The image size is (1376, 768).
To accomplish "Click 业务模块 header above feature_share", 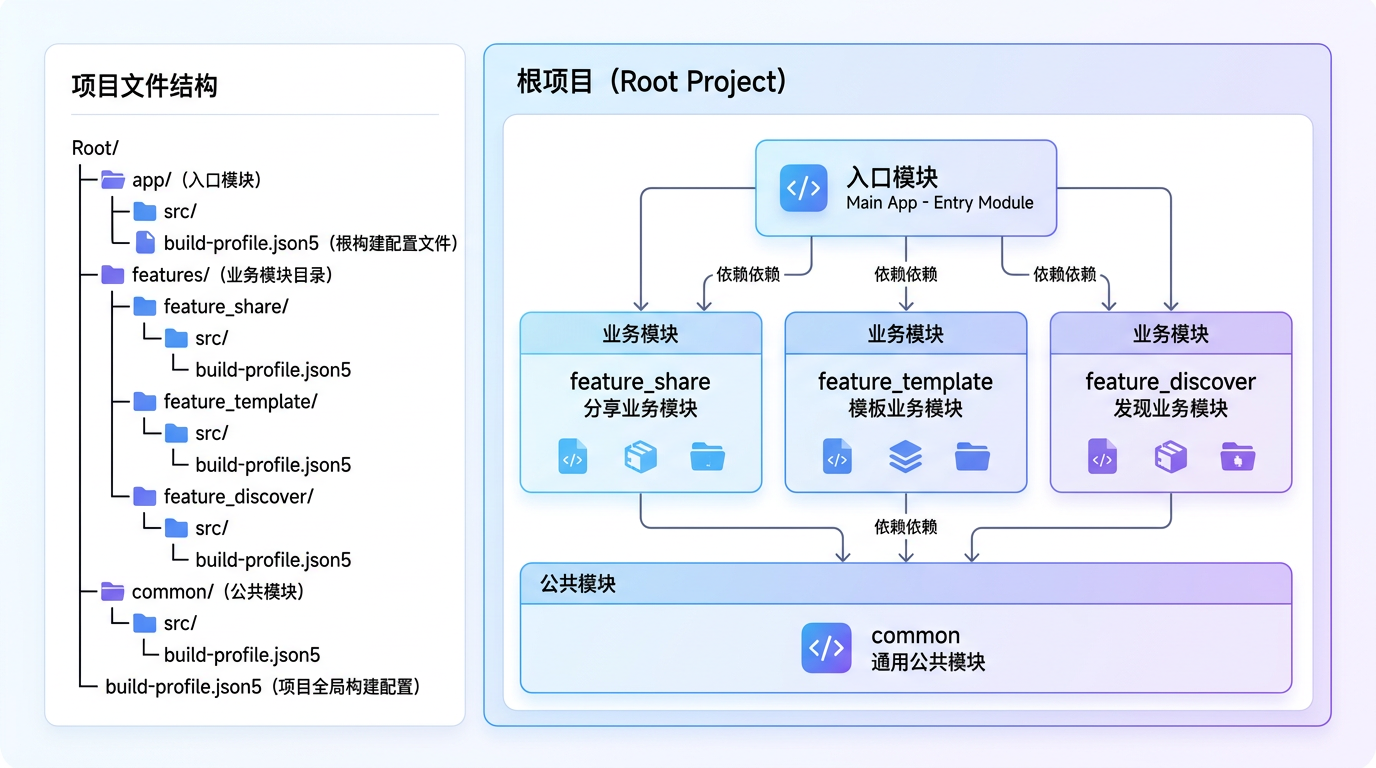I will point(641,334).
